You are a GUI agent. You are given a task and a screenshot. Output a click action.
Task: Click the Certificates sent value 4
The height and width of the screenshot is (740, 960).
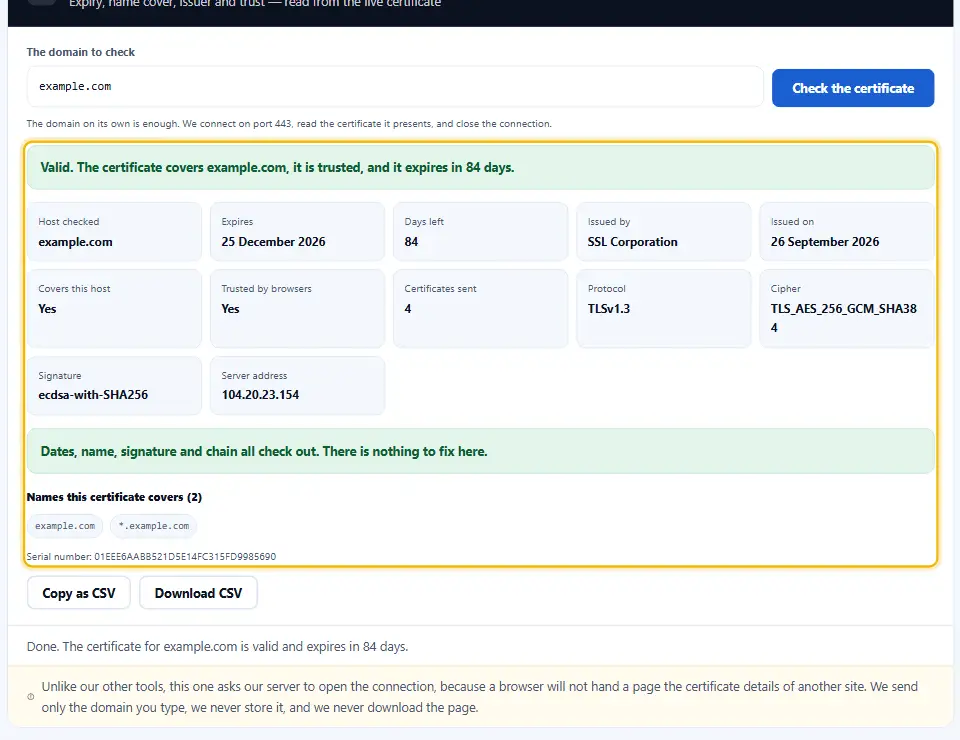[408, 308]
